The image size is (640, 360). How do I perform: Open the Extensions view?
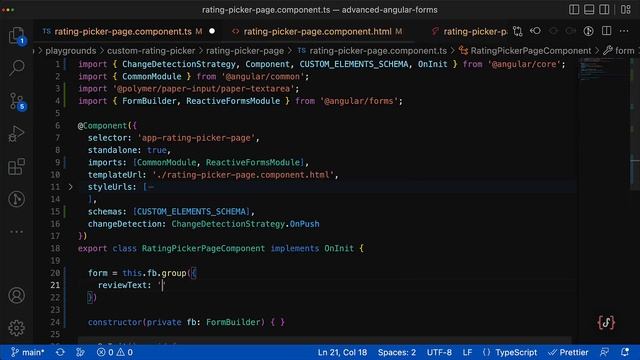pos(16,167)
